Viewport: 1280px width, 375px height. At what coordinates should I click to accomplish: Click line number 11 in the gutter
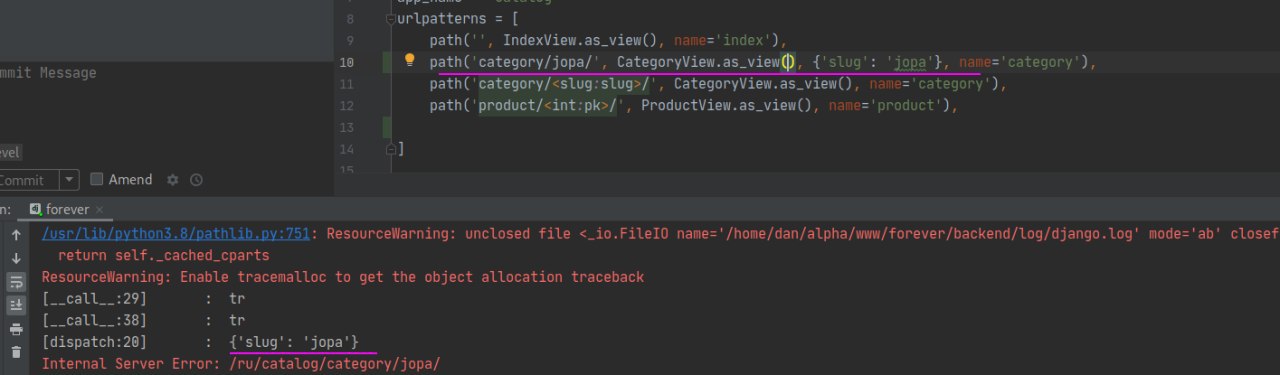click(346, 84)
